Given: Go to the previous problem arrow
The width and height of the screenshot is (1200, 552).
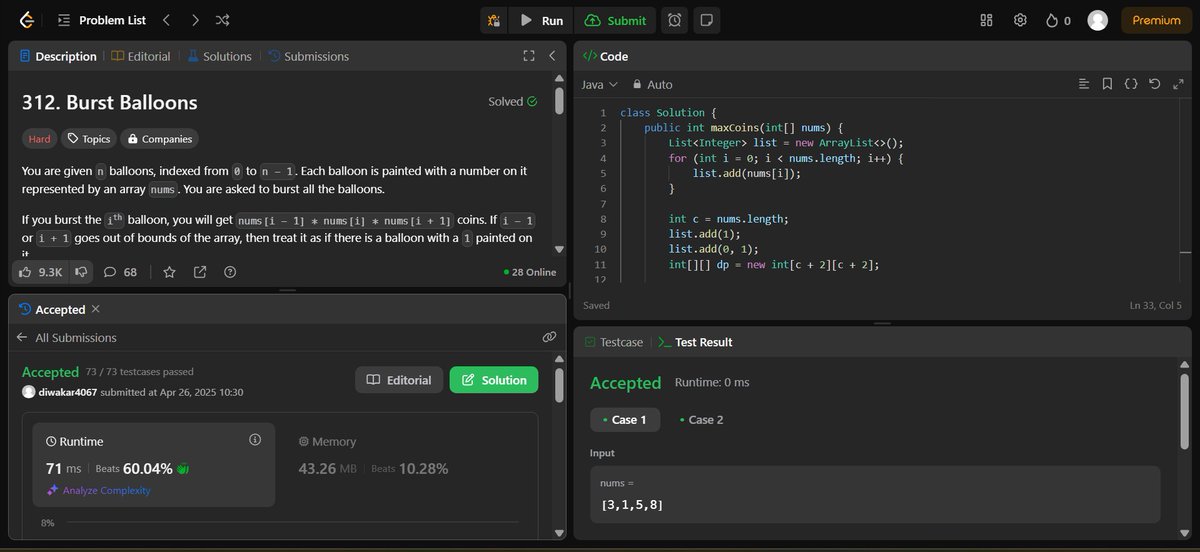Looking at the screenshot, I should (x=166, y=20).
